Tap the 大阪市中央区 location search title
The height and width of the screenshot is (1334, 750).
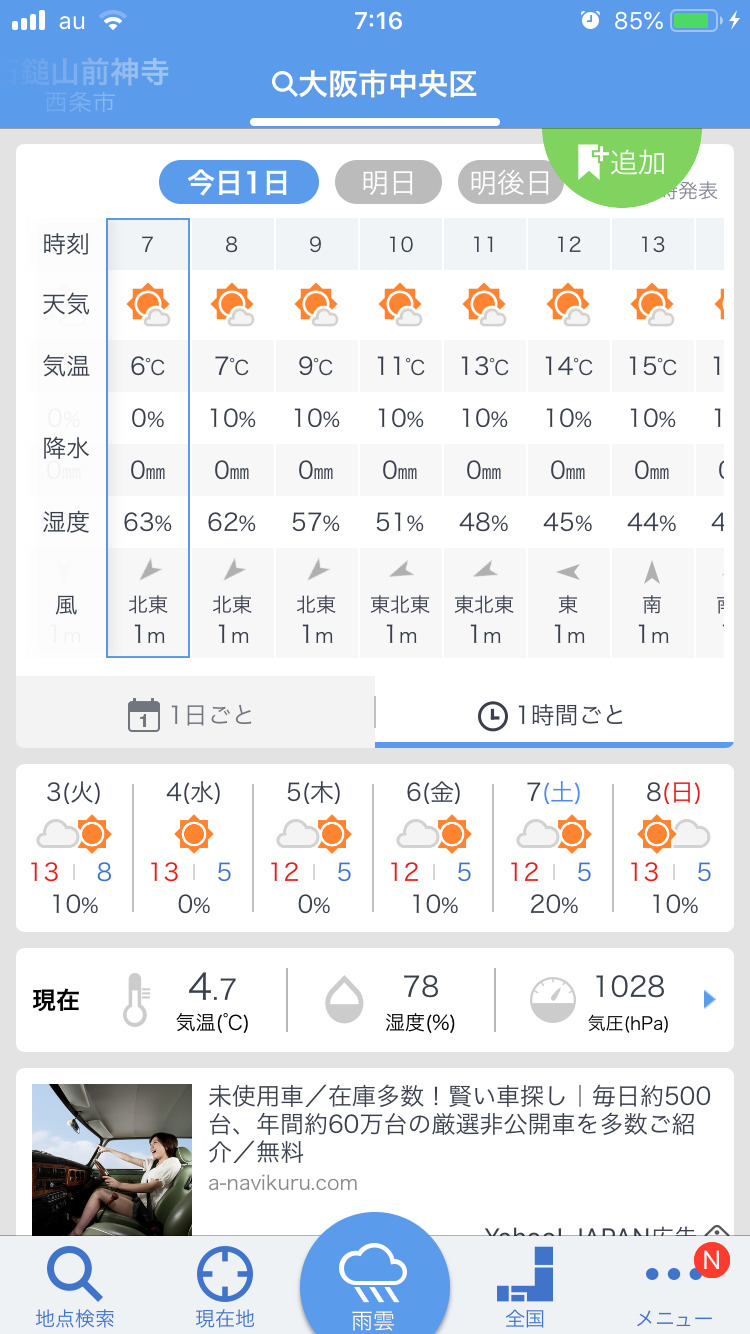tap(375, 85)
